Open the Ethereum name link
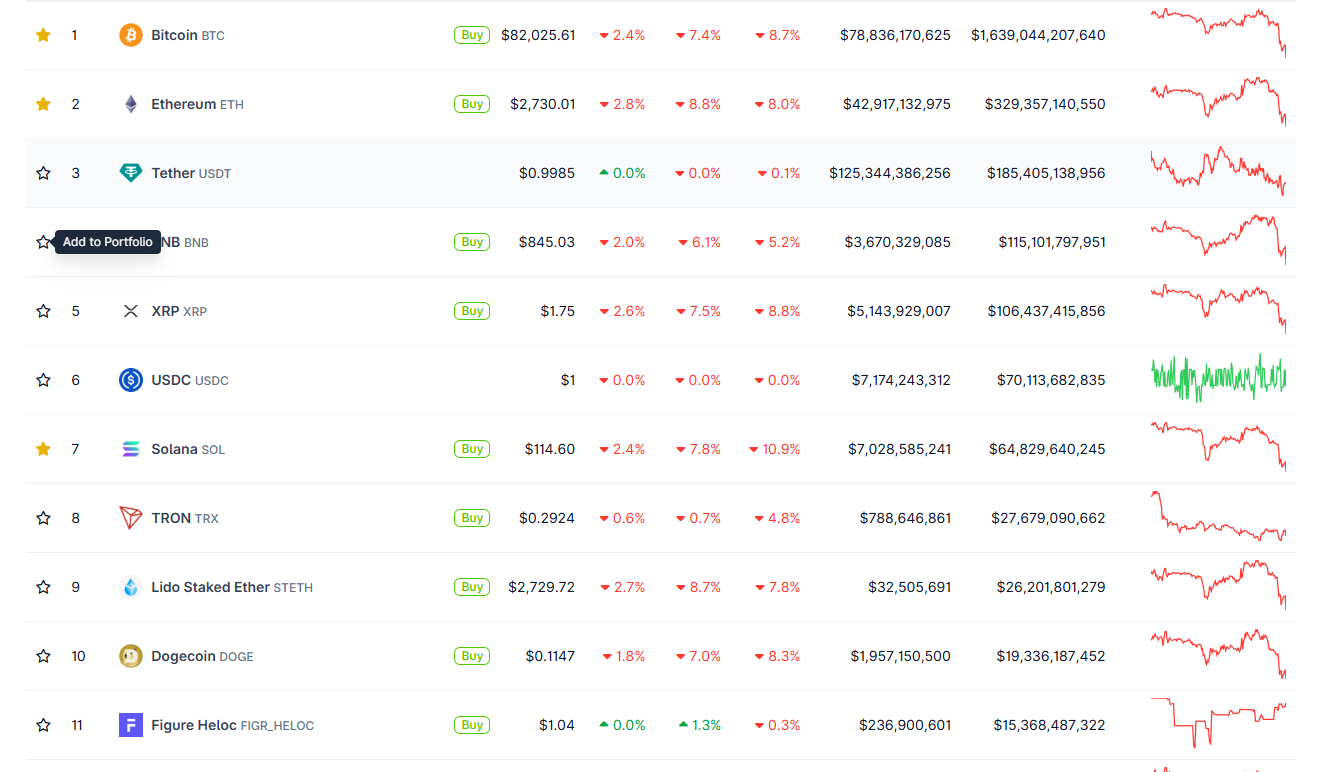Viewport: 1334px width, 772px height. click(185, 103)
